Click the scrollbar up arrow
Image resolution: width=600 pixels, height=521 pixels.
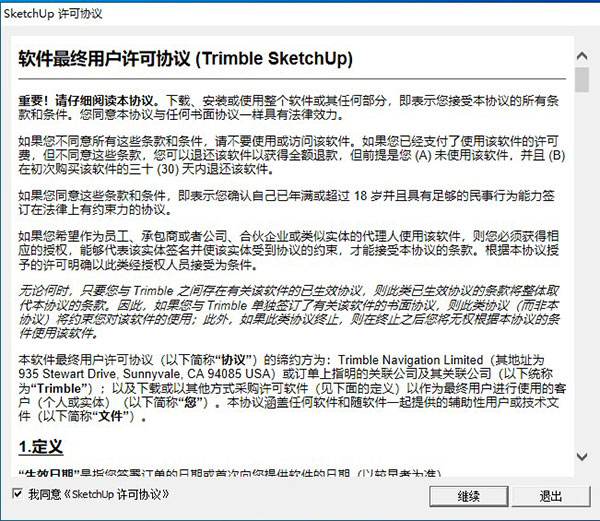(x=582, y=57)
